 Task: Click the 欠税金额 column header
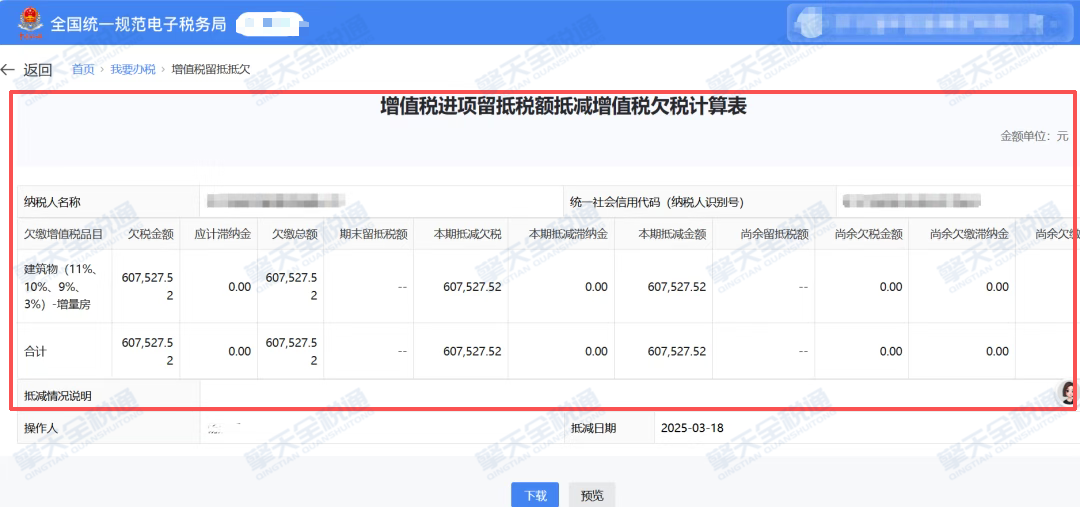[151, 234]
